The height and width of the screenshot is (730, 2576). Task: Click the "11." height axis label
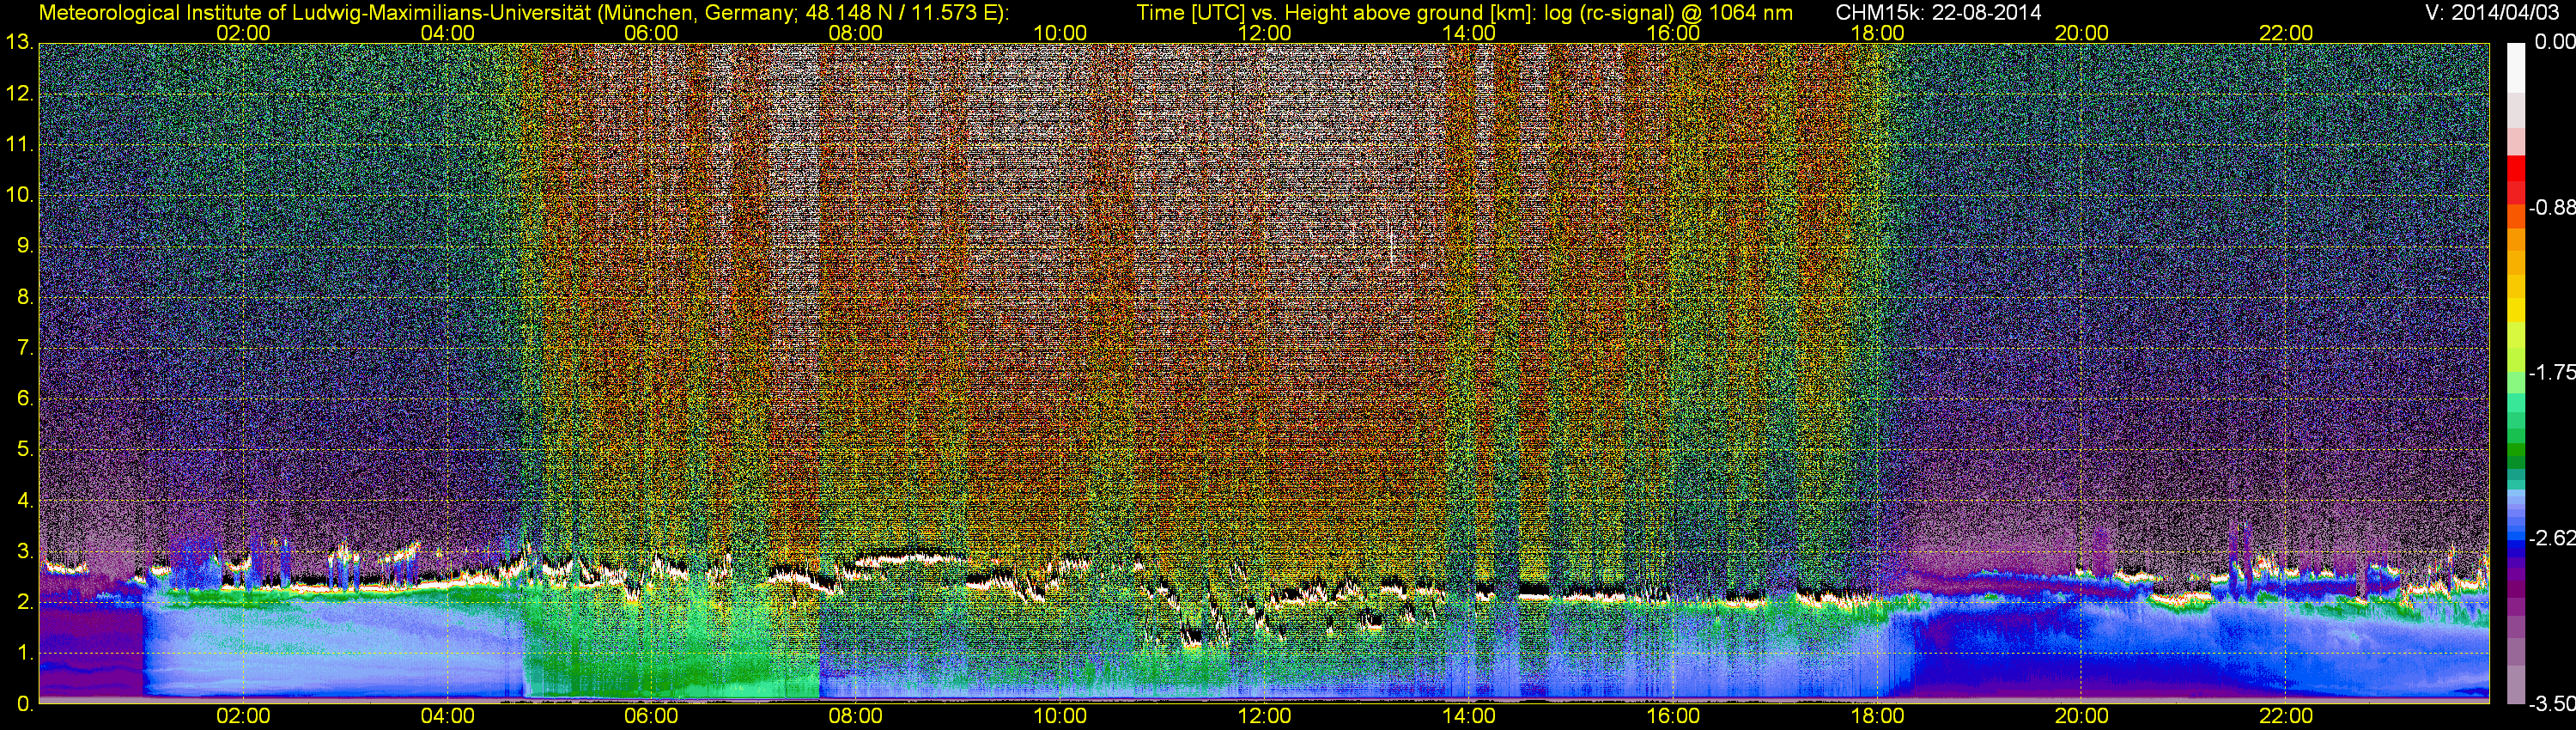(x=20, y=145)
